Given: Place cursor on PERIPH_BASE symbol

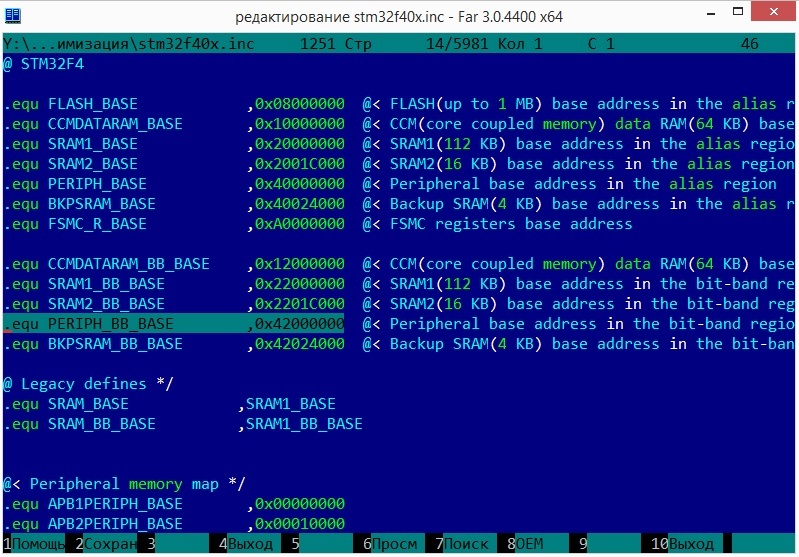Looking at the screenshot, I should click(x=97, y=183).
